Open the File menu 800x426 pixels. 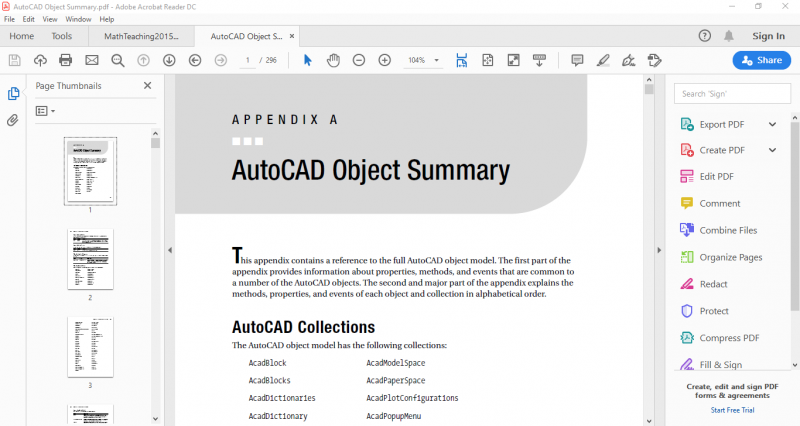9,19
